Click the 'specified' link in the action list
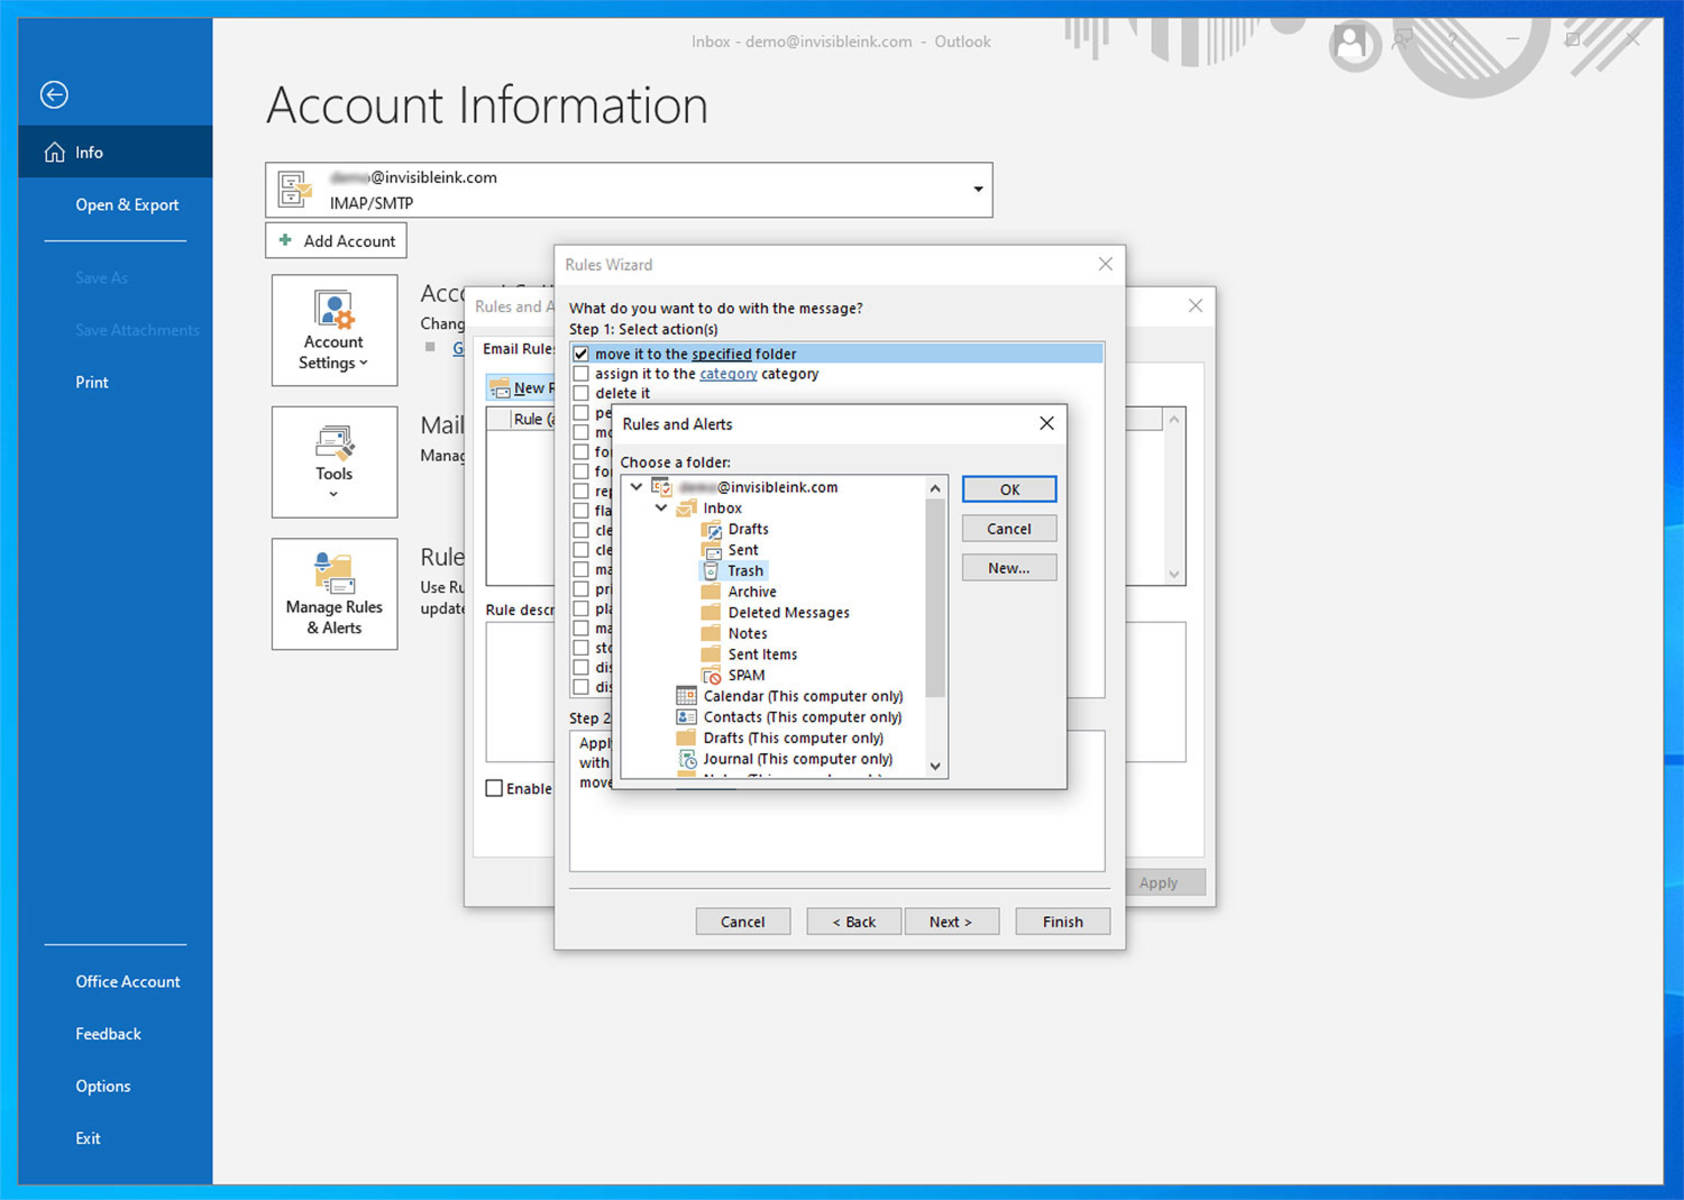 (722, 354)
